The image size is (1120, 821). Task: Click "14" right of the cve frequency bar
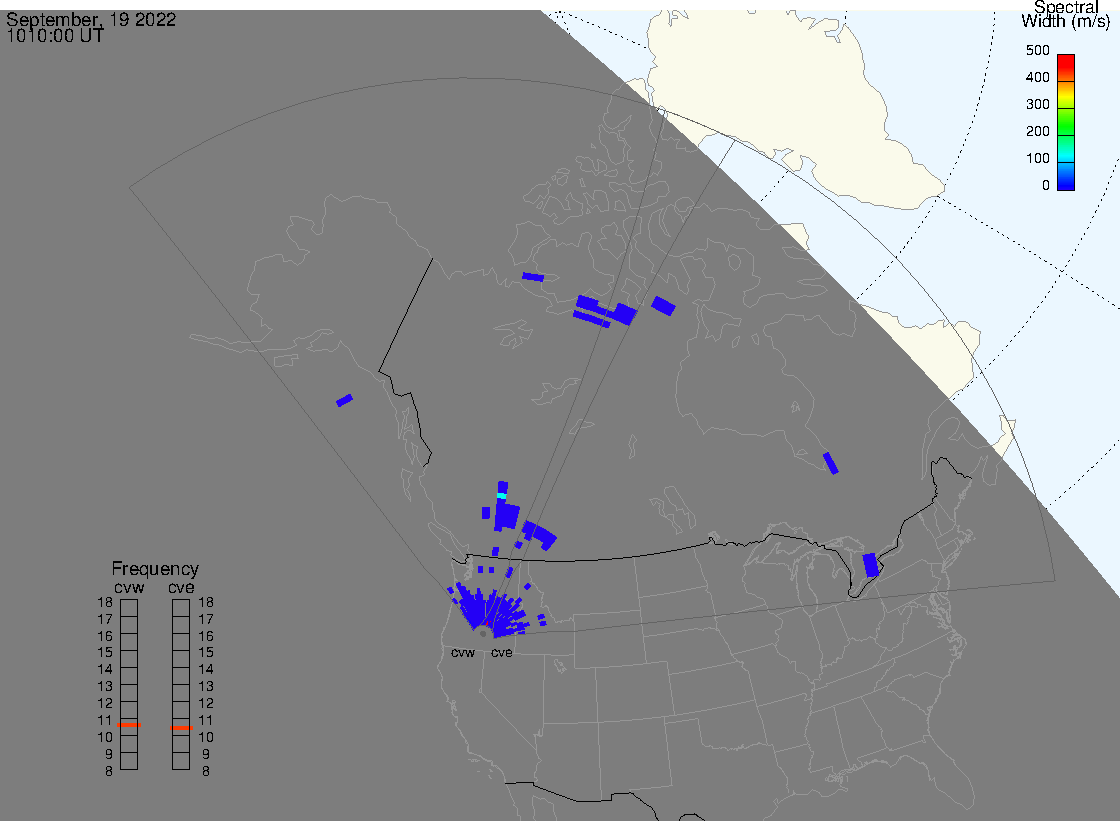[x=206, y=670]
